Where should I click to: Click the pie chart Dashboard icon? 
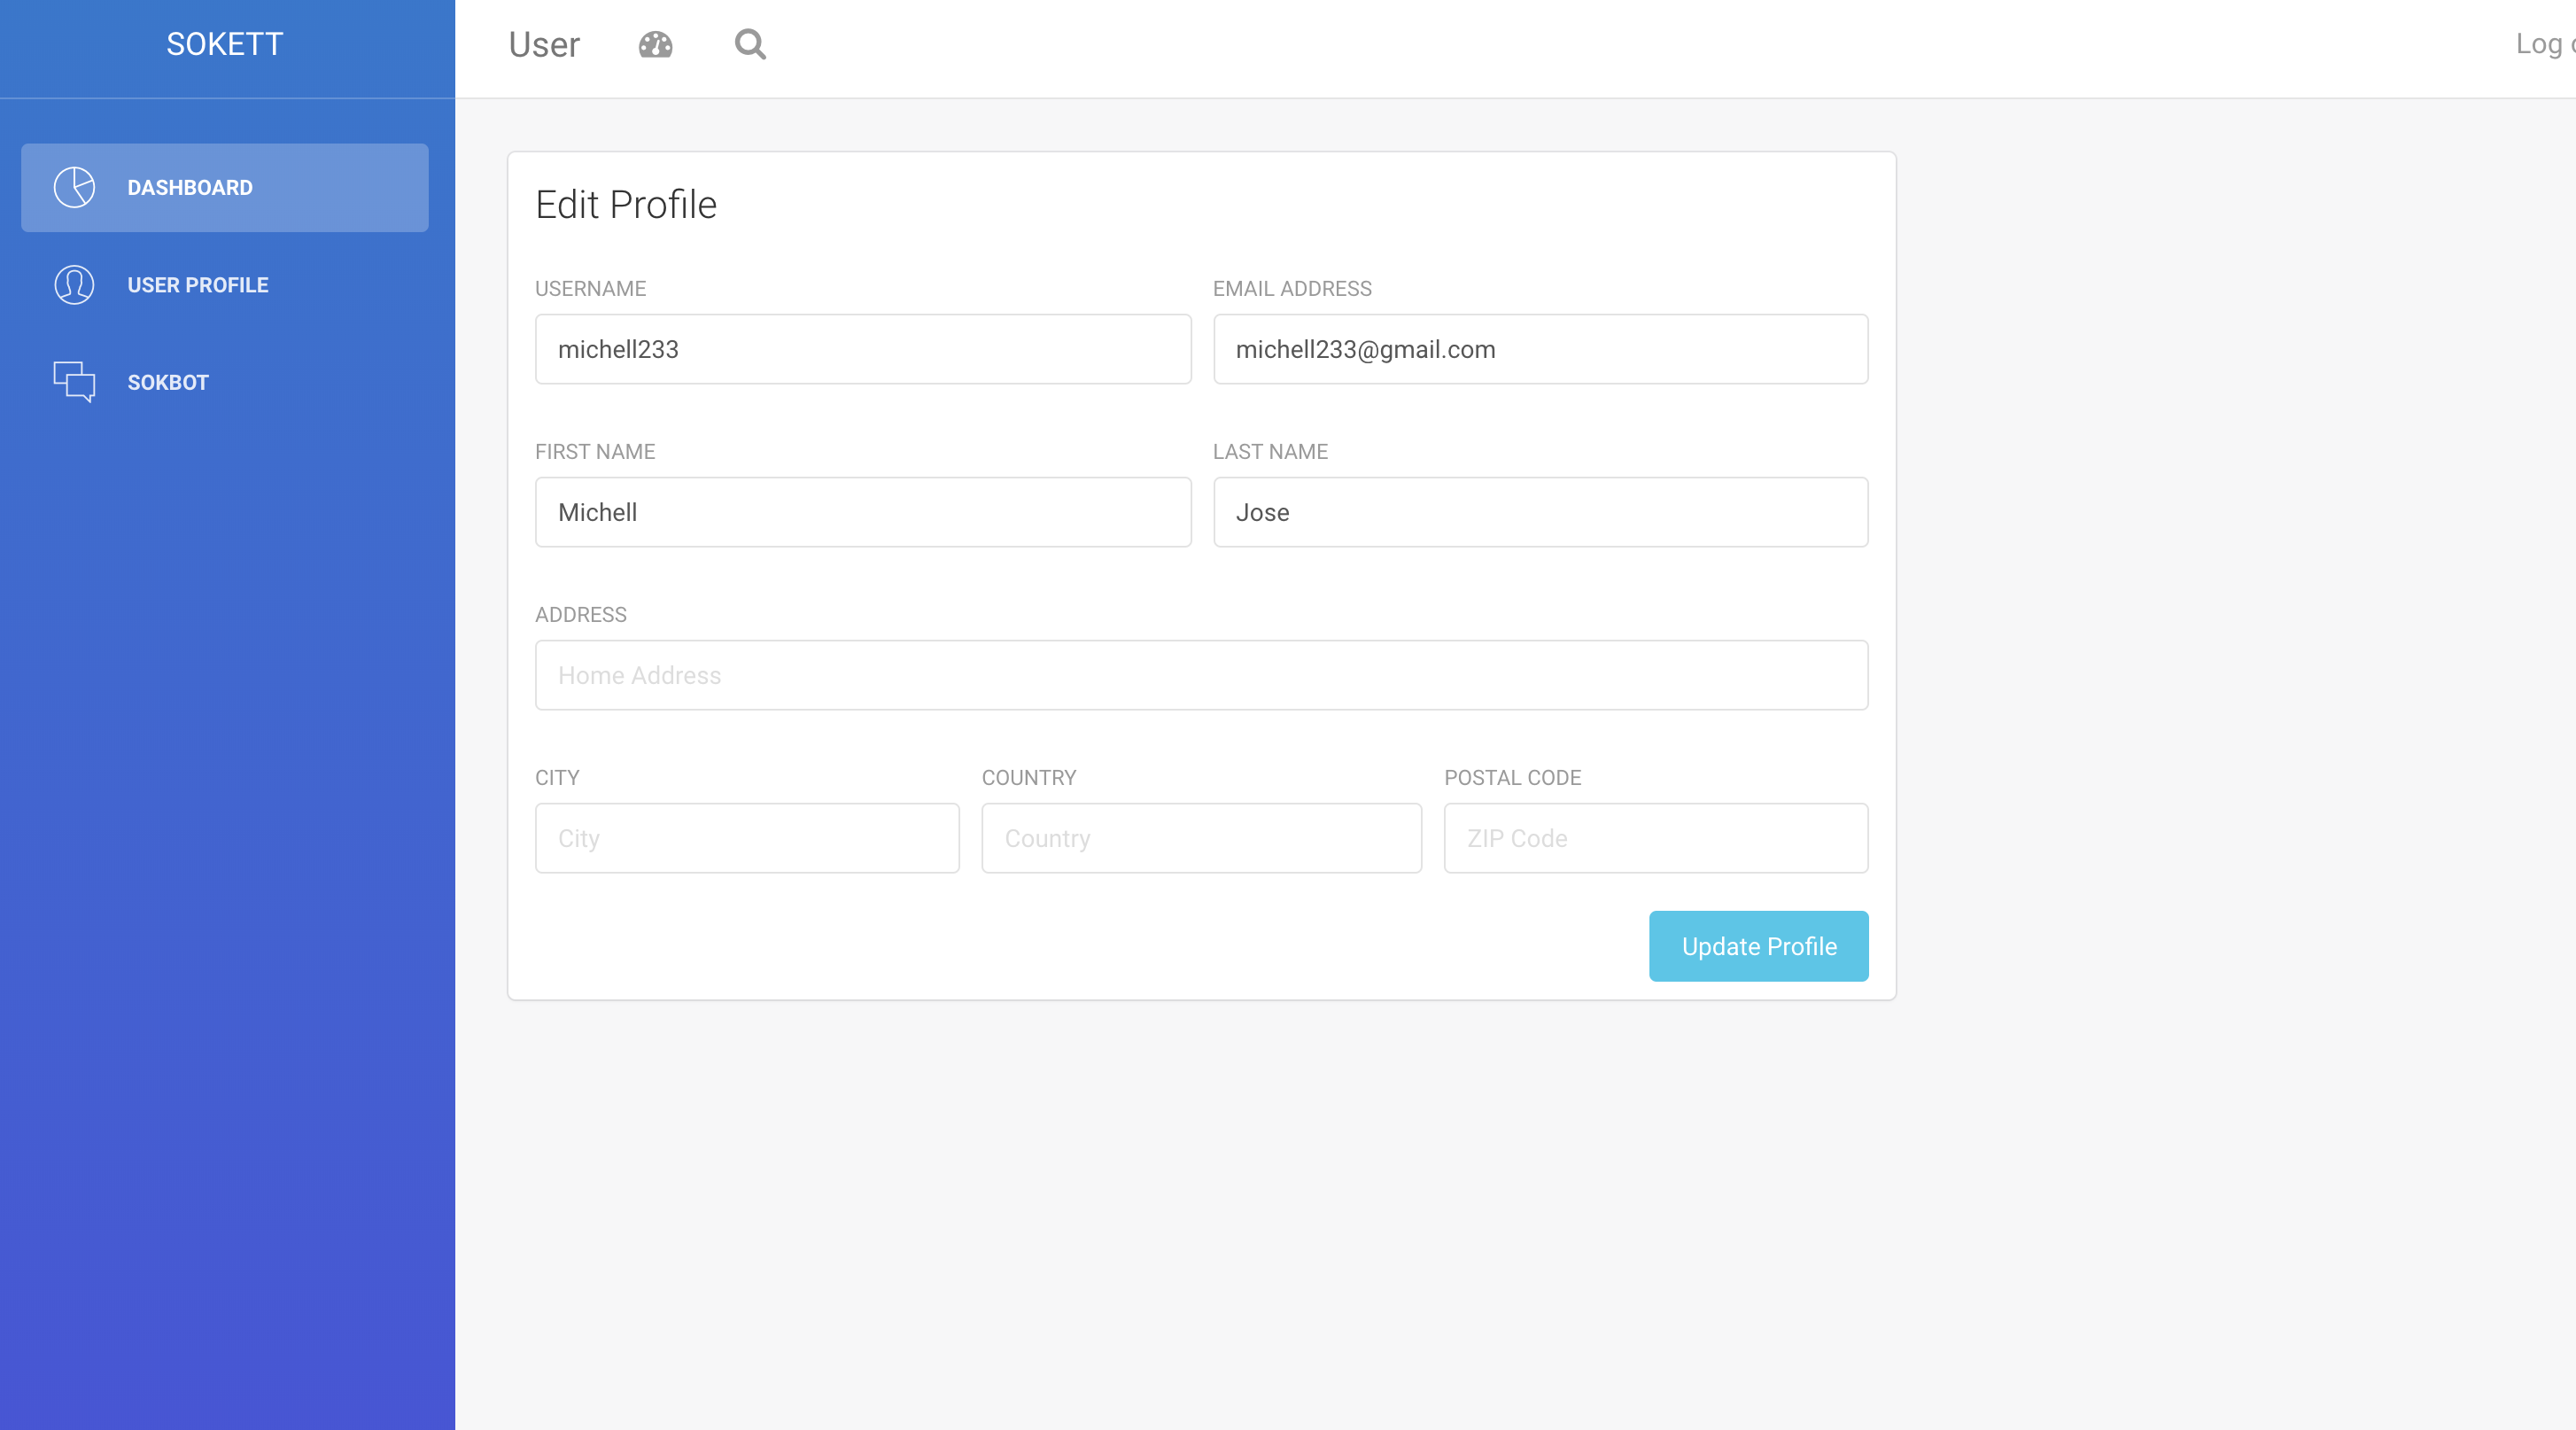click(74, 187)
